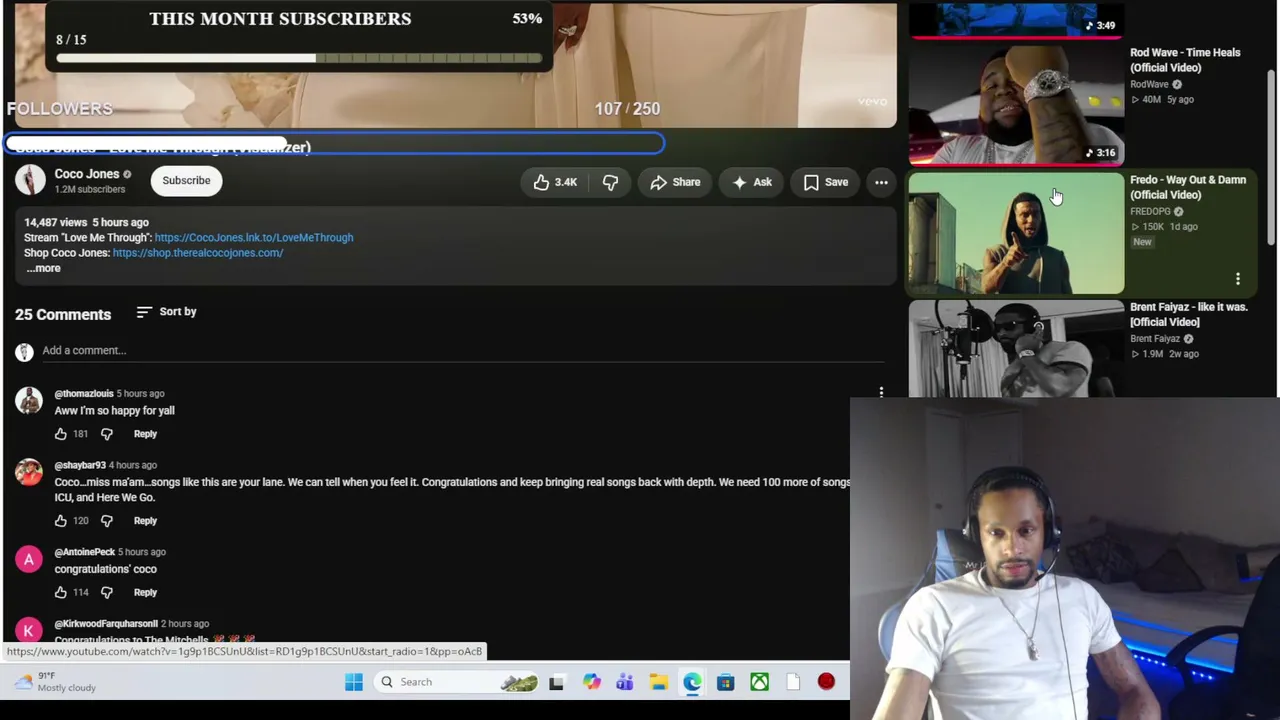Launch Copilot from the taskbar
Image resolution: width=1280 pixels, height=720 pixels.
pos(592,682)
